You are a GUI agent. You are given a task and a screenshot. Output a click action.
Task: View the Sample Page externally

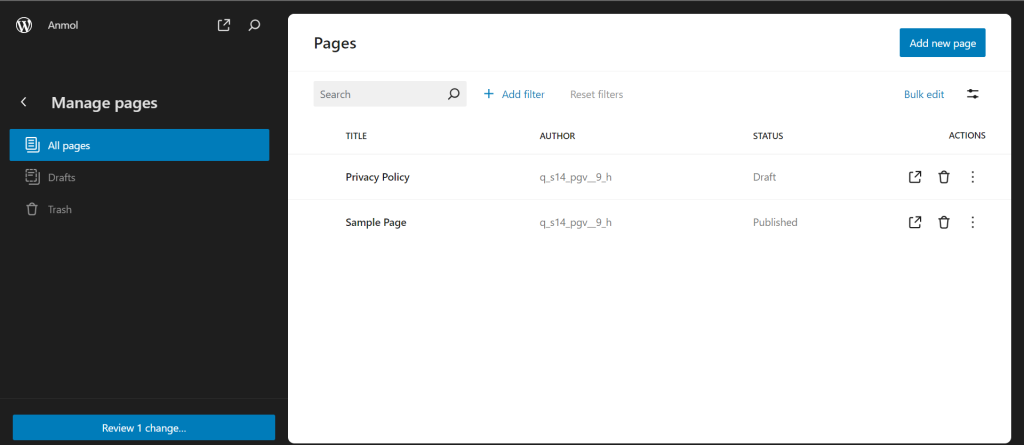click(915, 222)
